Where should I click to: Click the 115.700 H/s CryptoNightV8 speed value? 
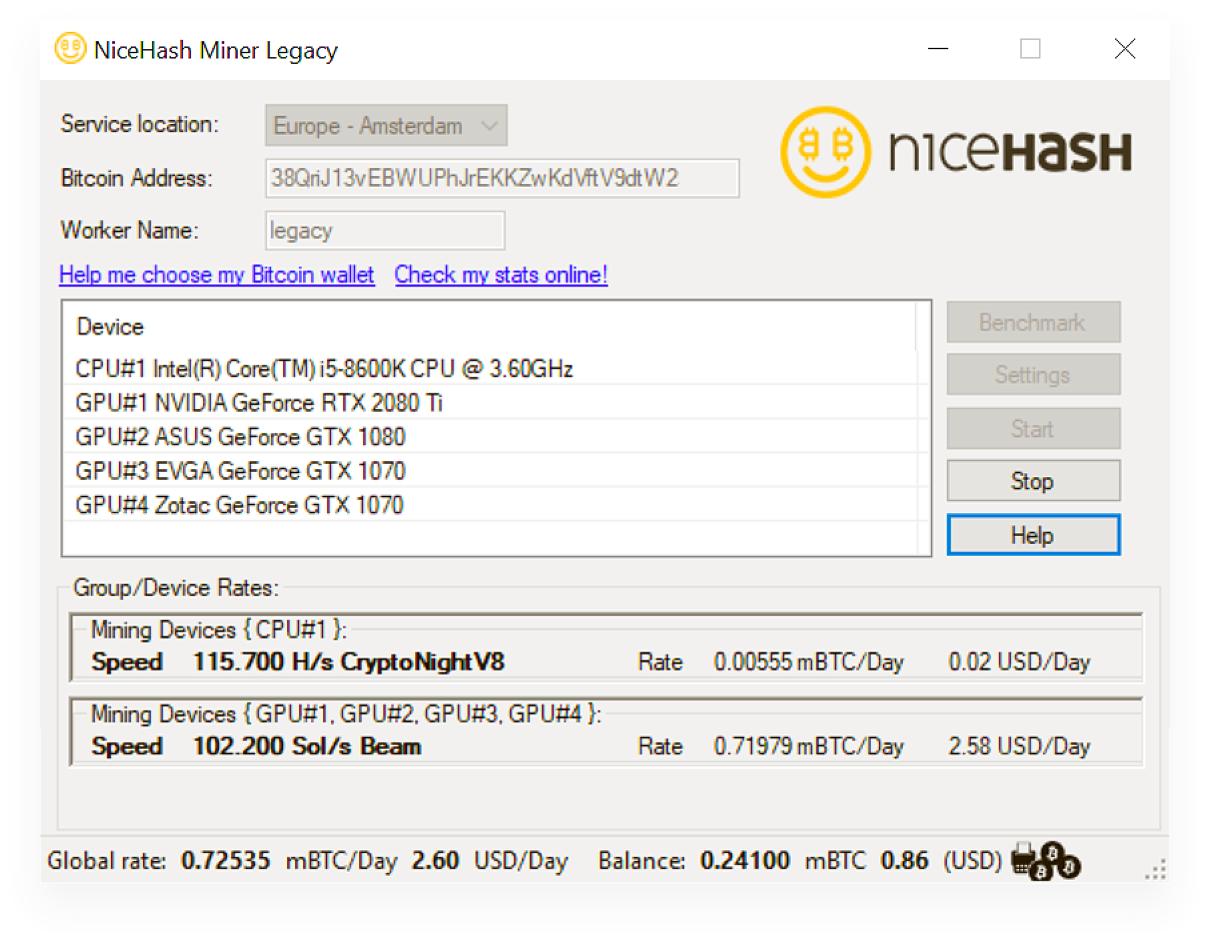click(x=349, y=662)
